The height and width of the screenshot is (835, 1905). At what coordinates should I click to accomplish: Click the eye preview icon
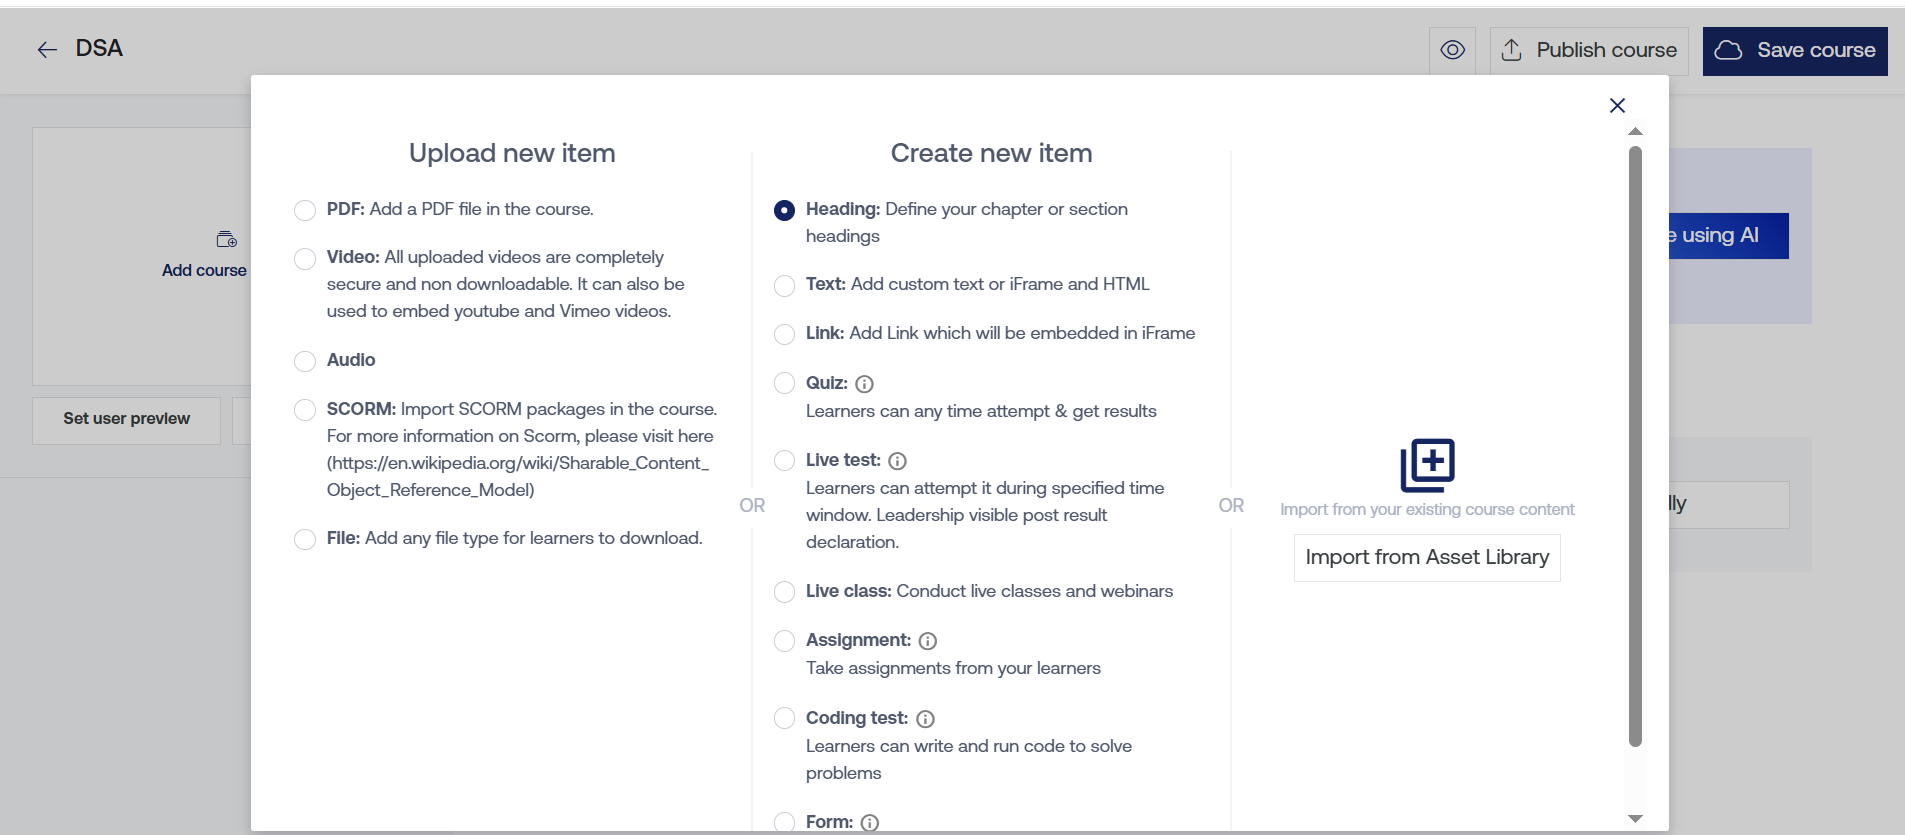pyautogui.click(x=1452, y=50)
